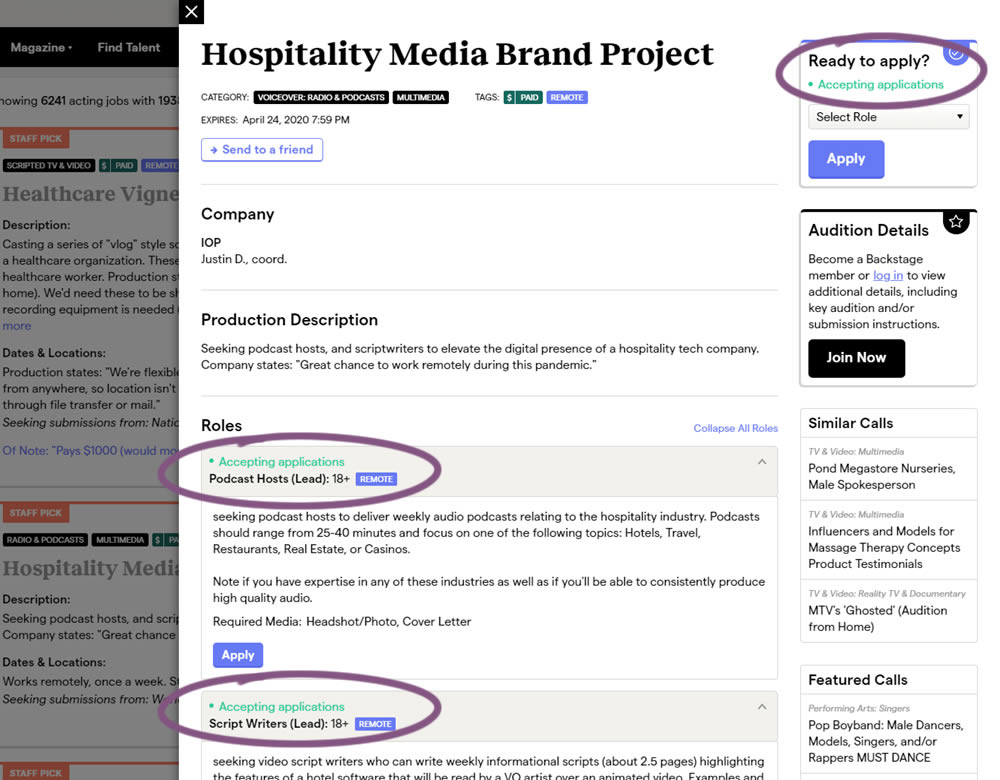Open the Magazine menu
This screenshot has height=780, width=1000.
point(41,47)
